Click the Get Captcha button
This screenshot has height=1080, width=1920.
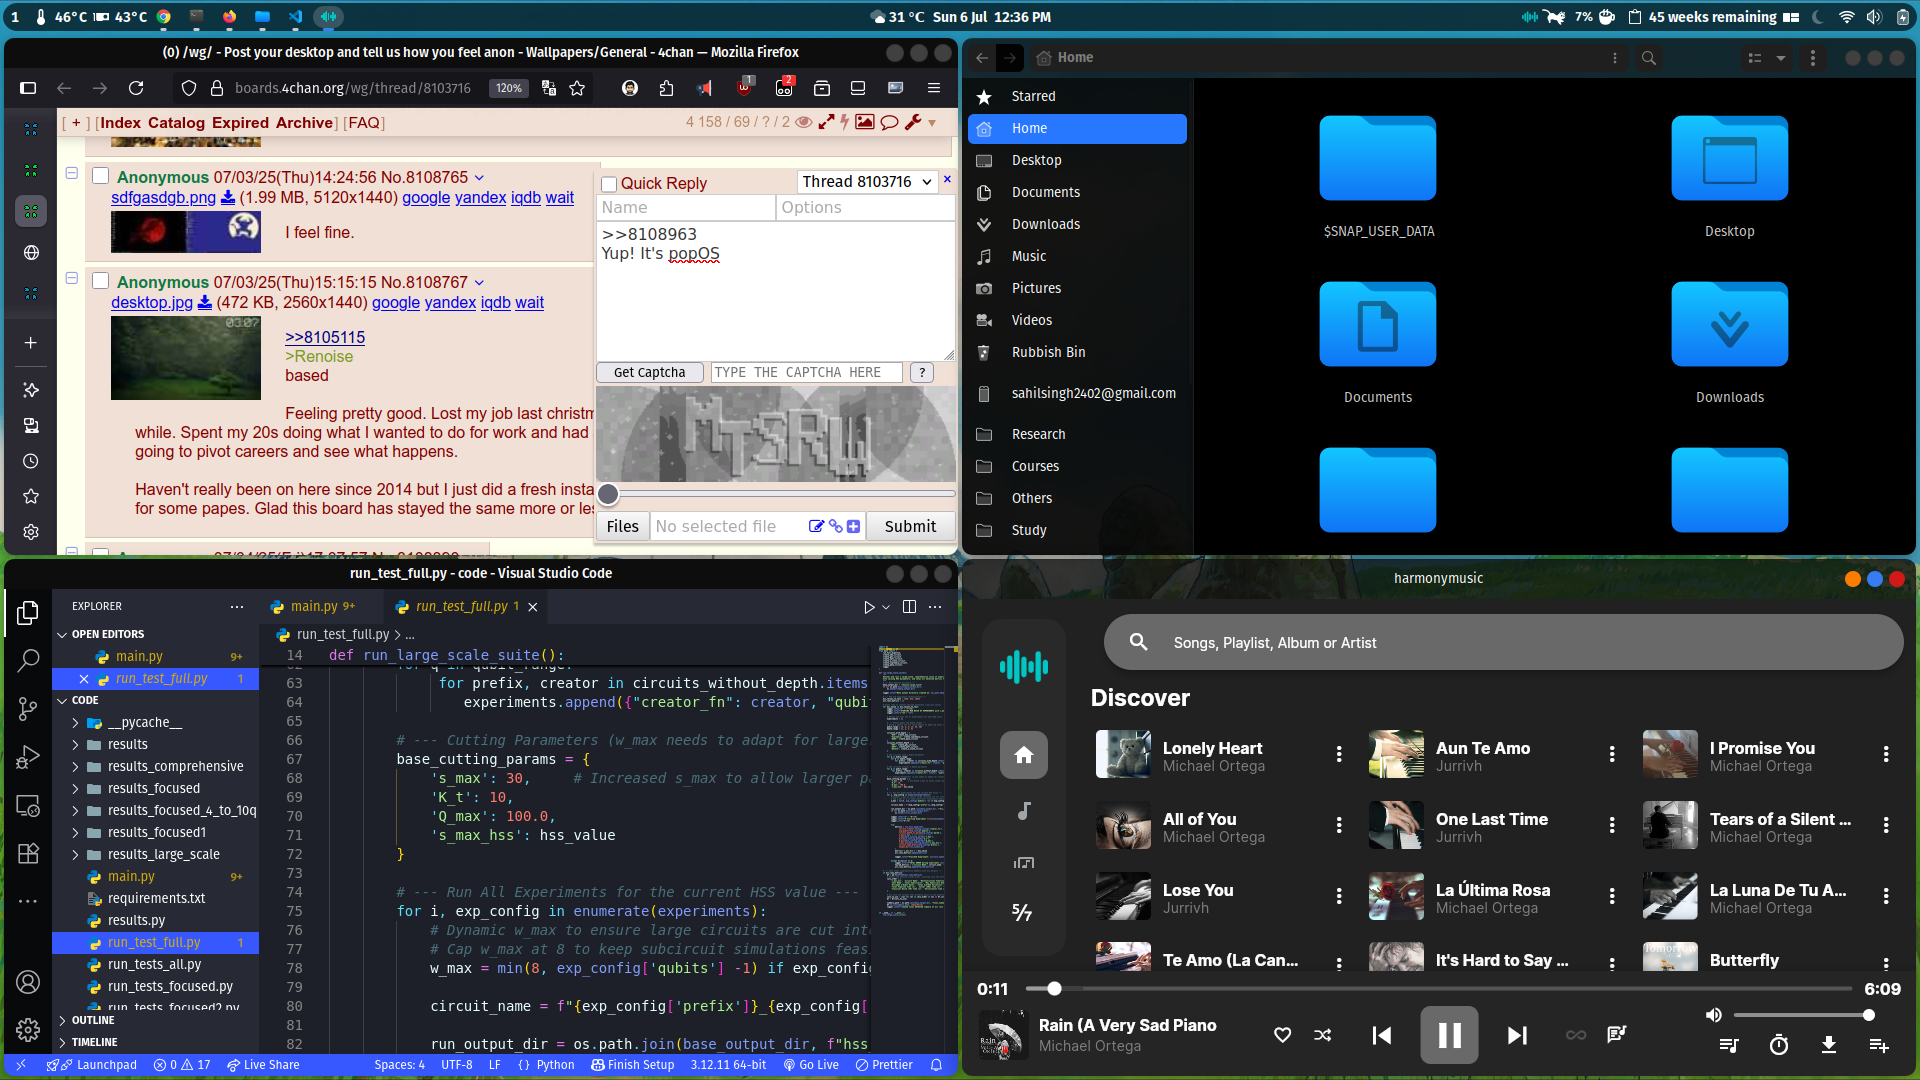(x=649, y=372)
